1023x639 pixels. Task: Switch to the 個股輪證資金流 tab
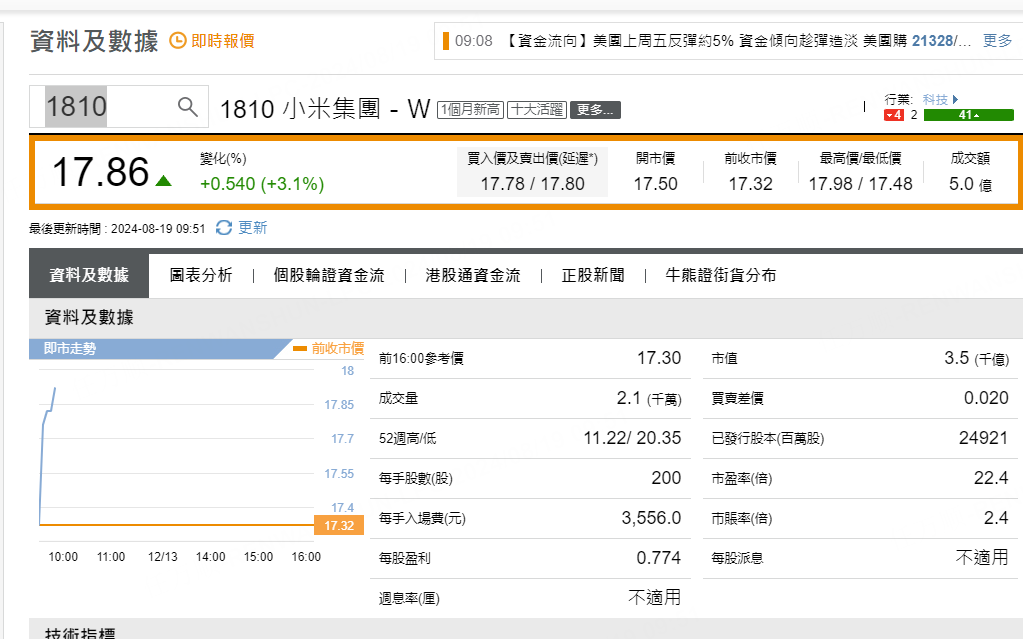[329, 275]
